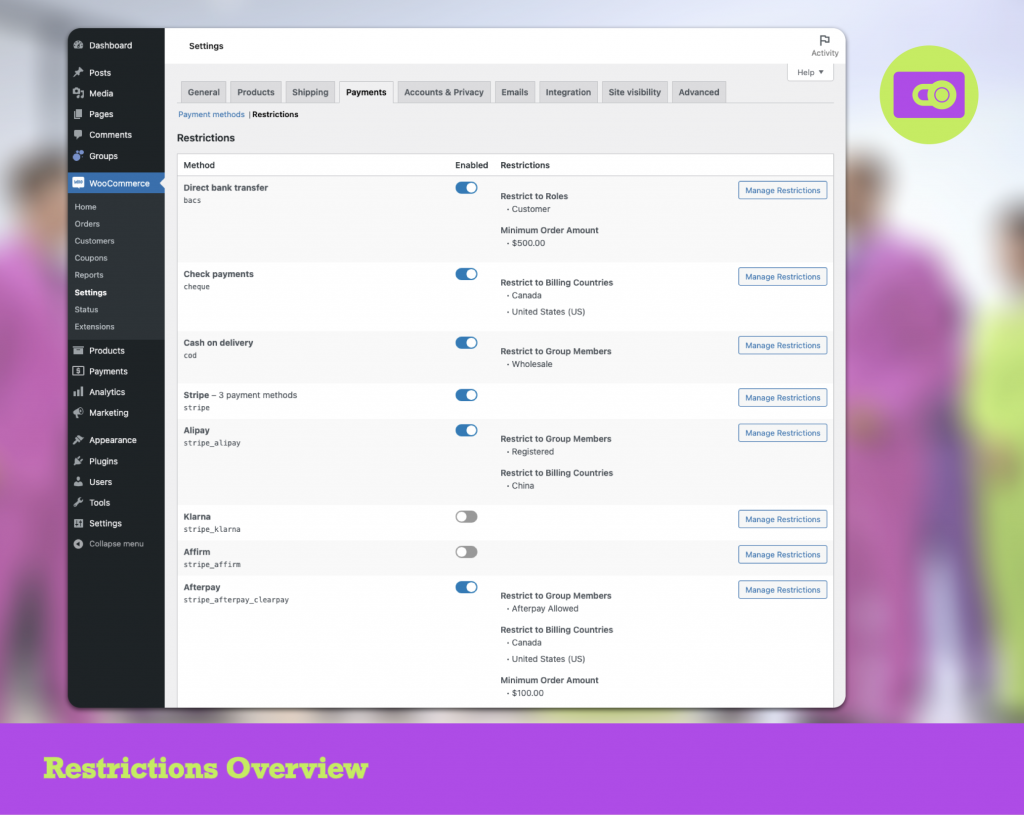The image size is (1024, 815).
Task: Click the Comments bubble icon
Action: pos(78,135)
